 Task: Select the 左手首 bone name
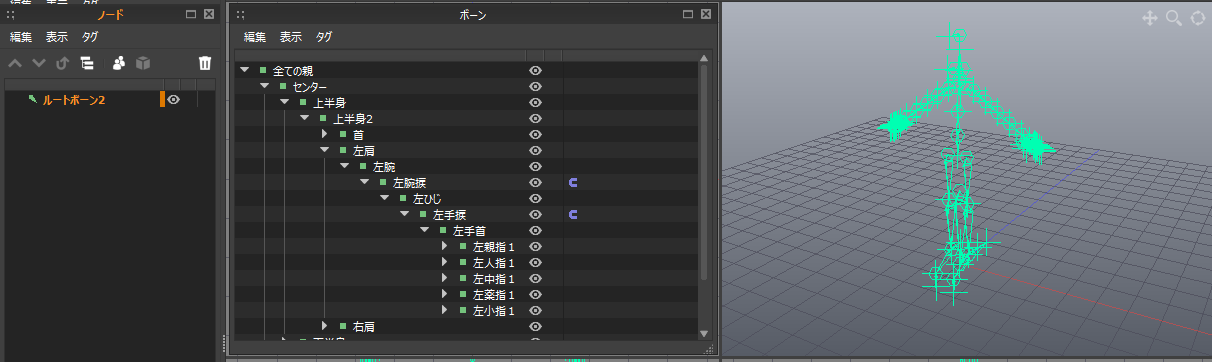click(x=469, y=231)
